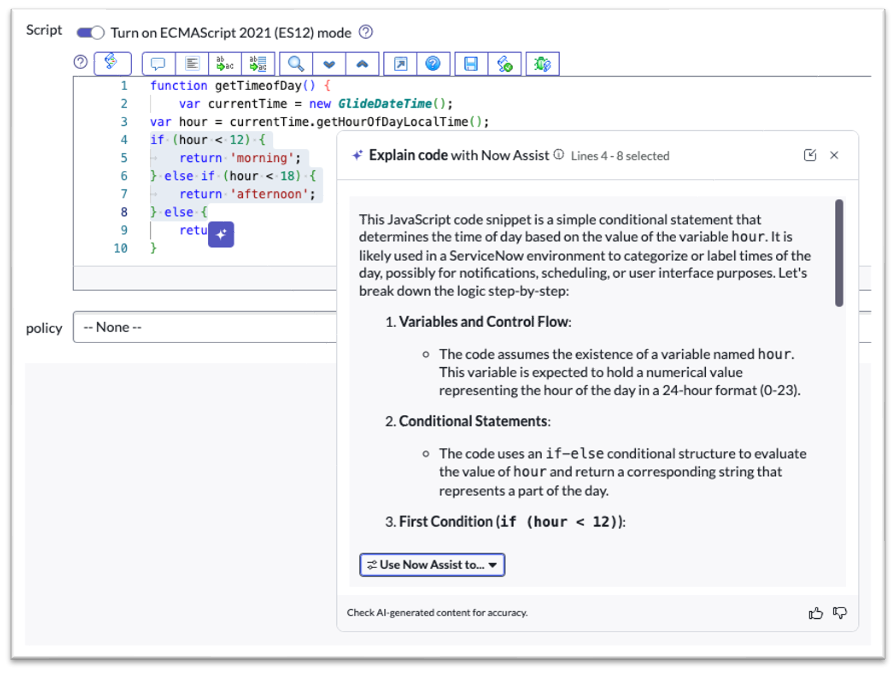Give thumbs down feedback
Screen dimensions: 896x674
click(840, 613)
